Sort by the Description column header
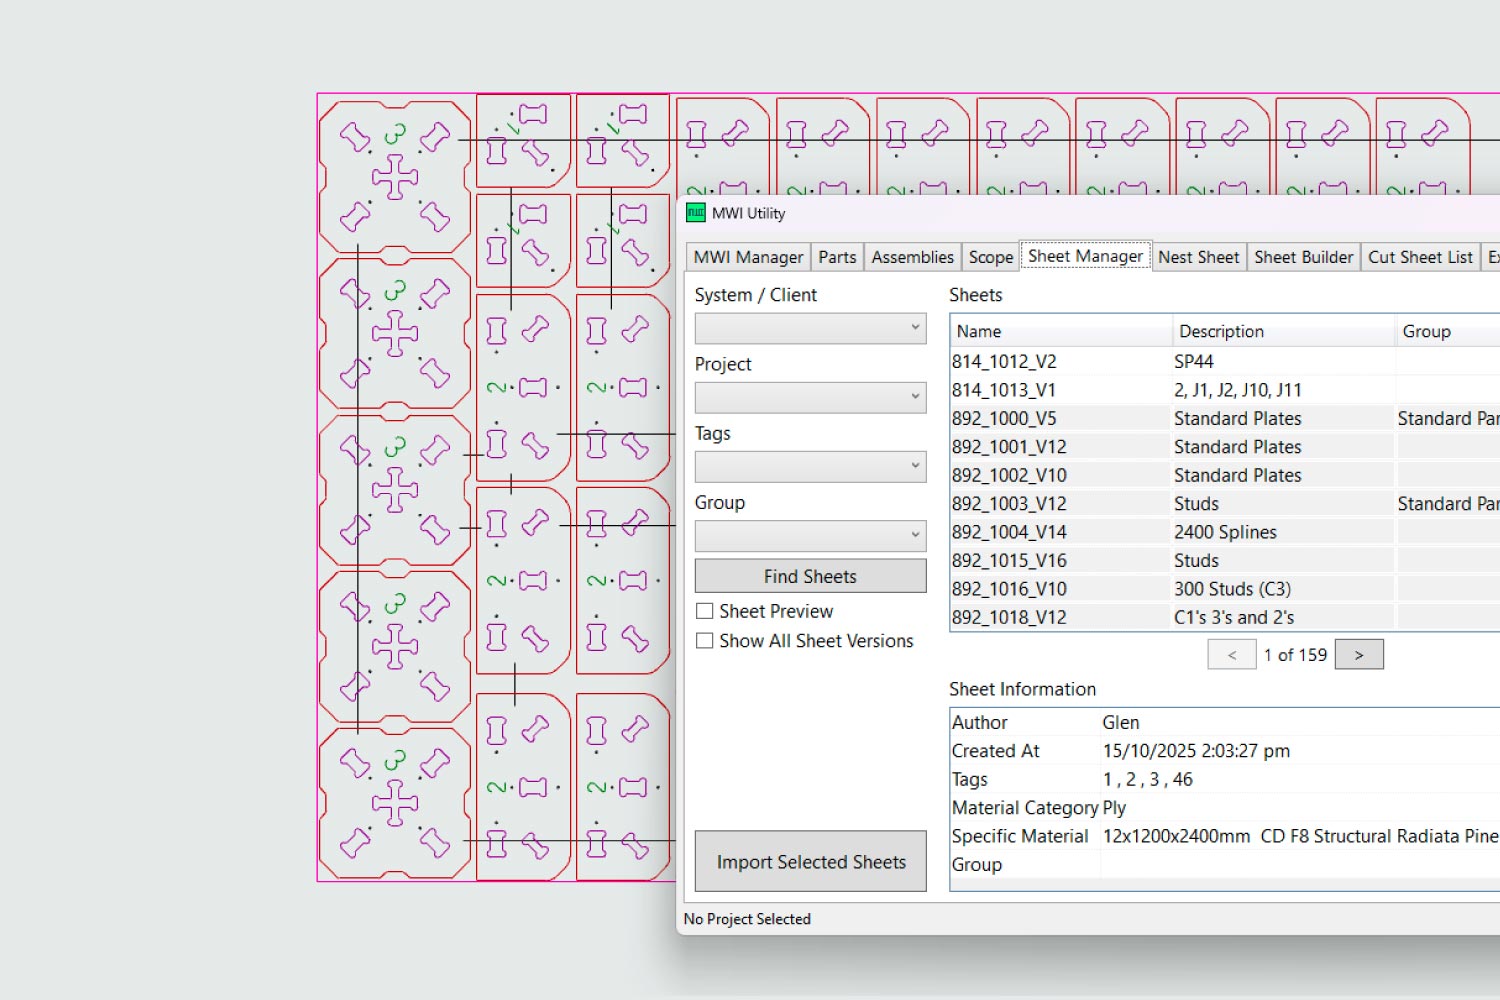Viewport: 1500px width, 1000px height. point(1284,331)
